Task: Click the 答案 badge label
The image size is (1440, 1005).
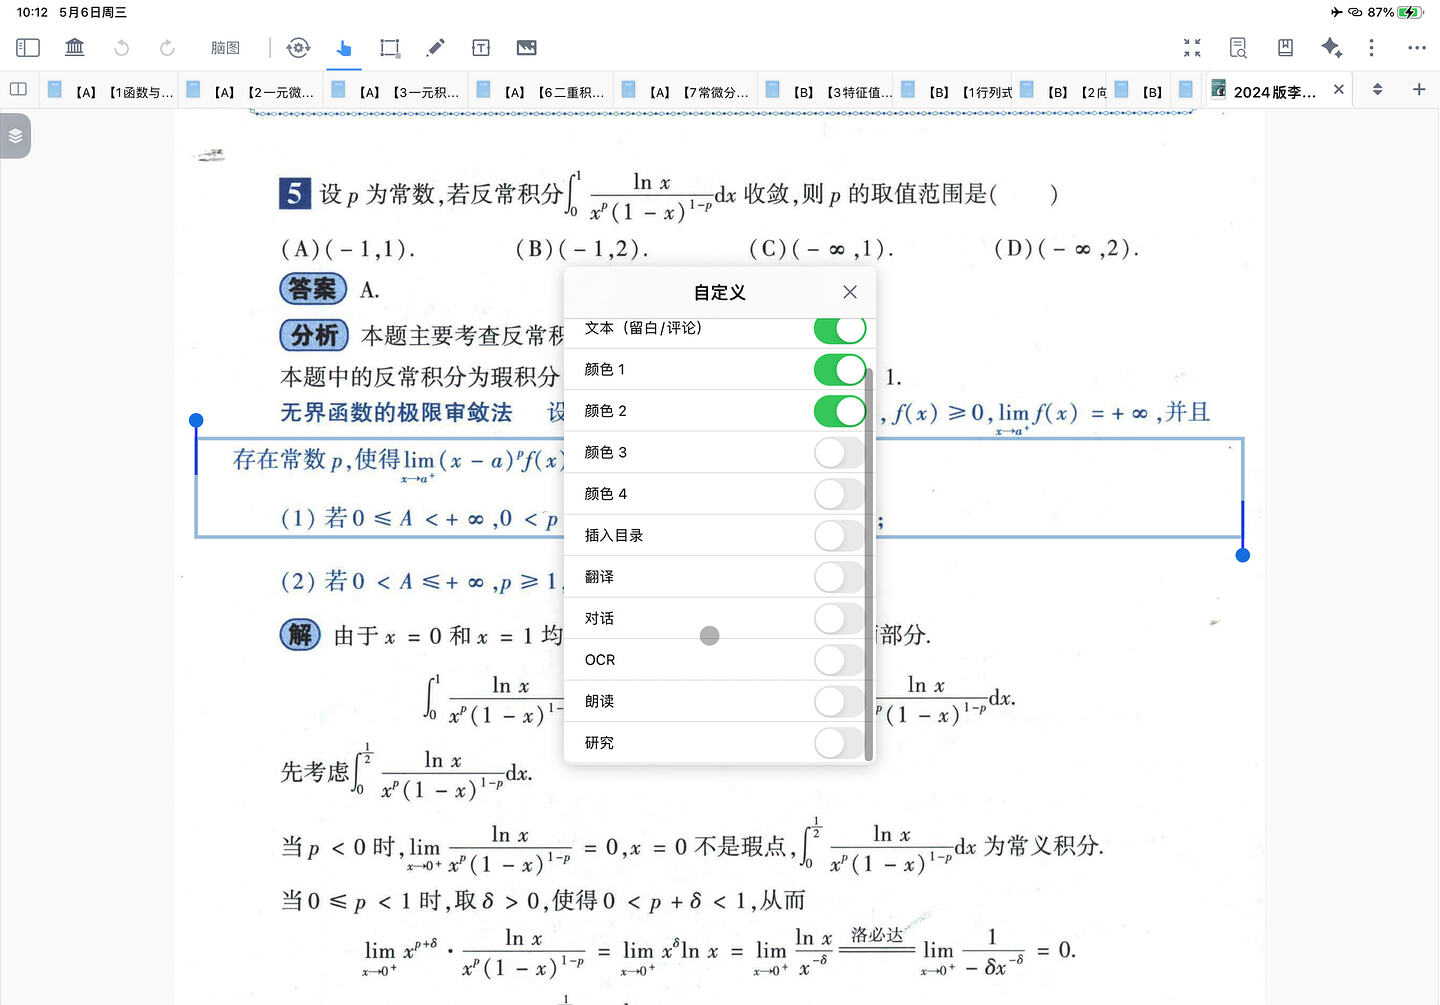Action: tap(313, 289)
